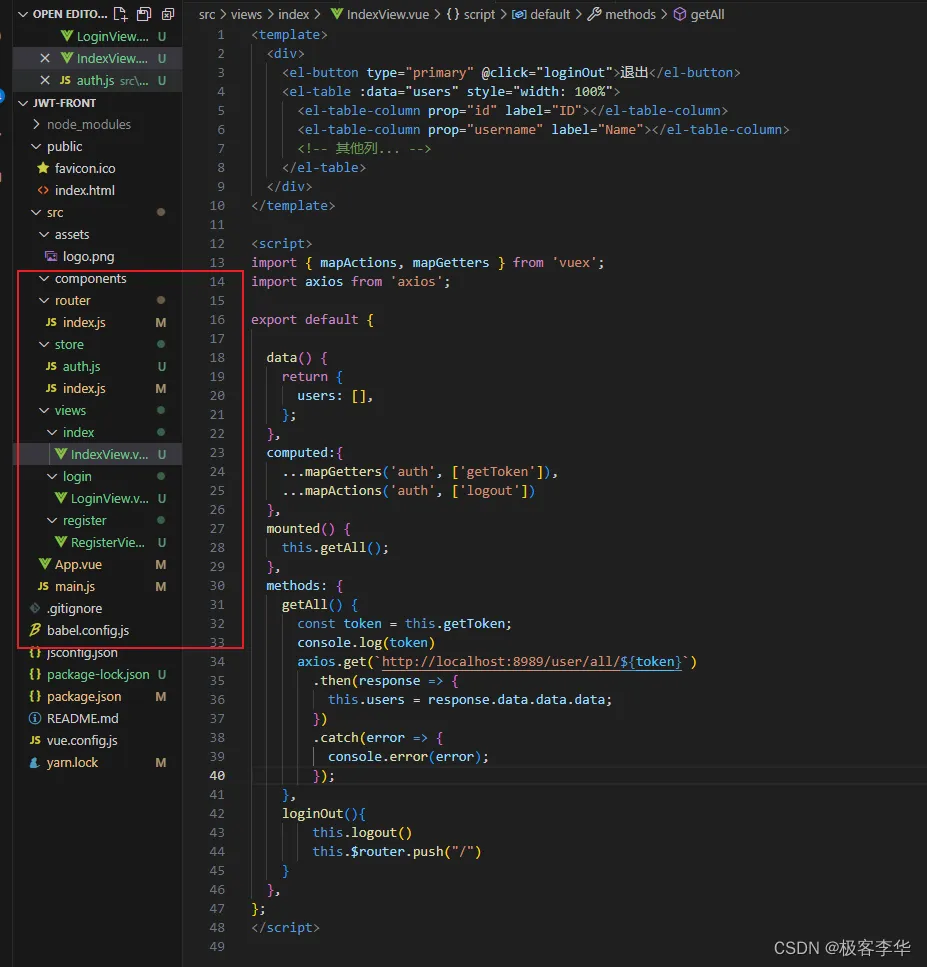The width and height of the screenshot is (927, 967).
Task: Click the 'users: [],' data line
Action: click(x=335, y=396)
